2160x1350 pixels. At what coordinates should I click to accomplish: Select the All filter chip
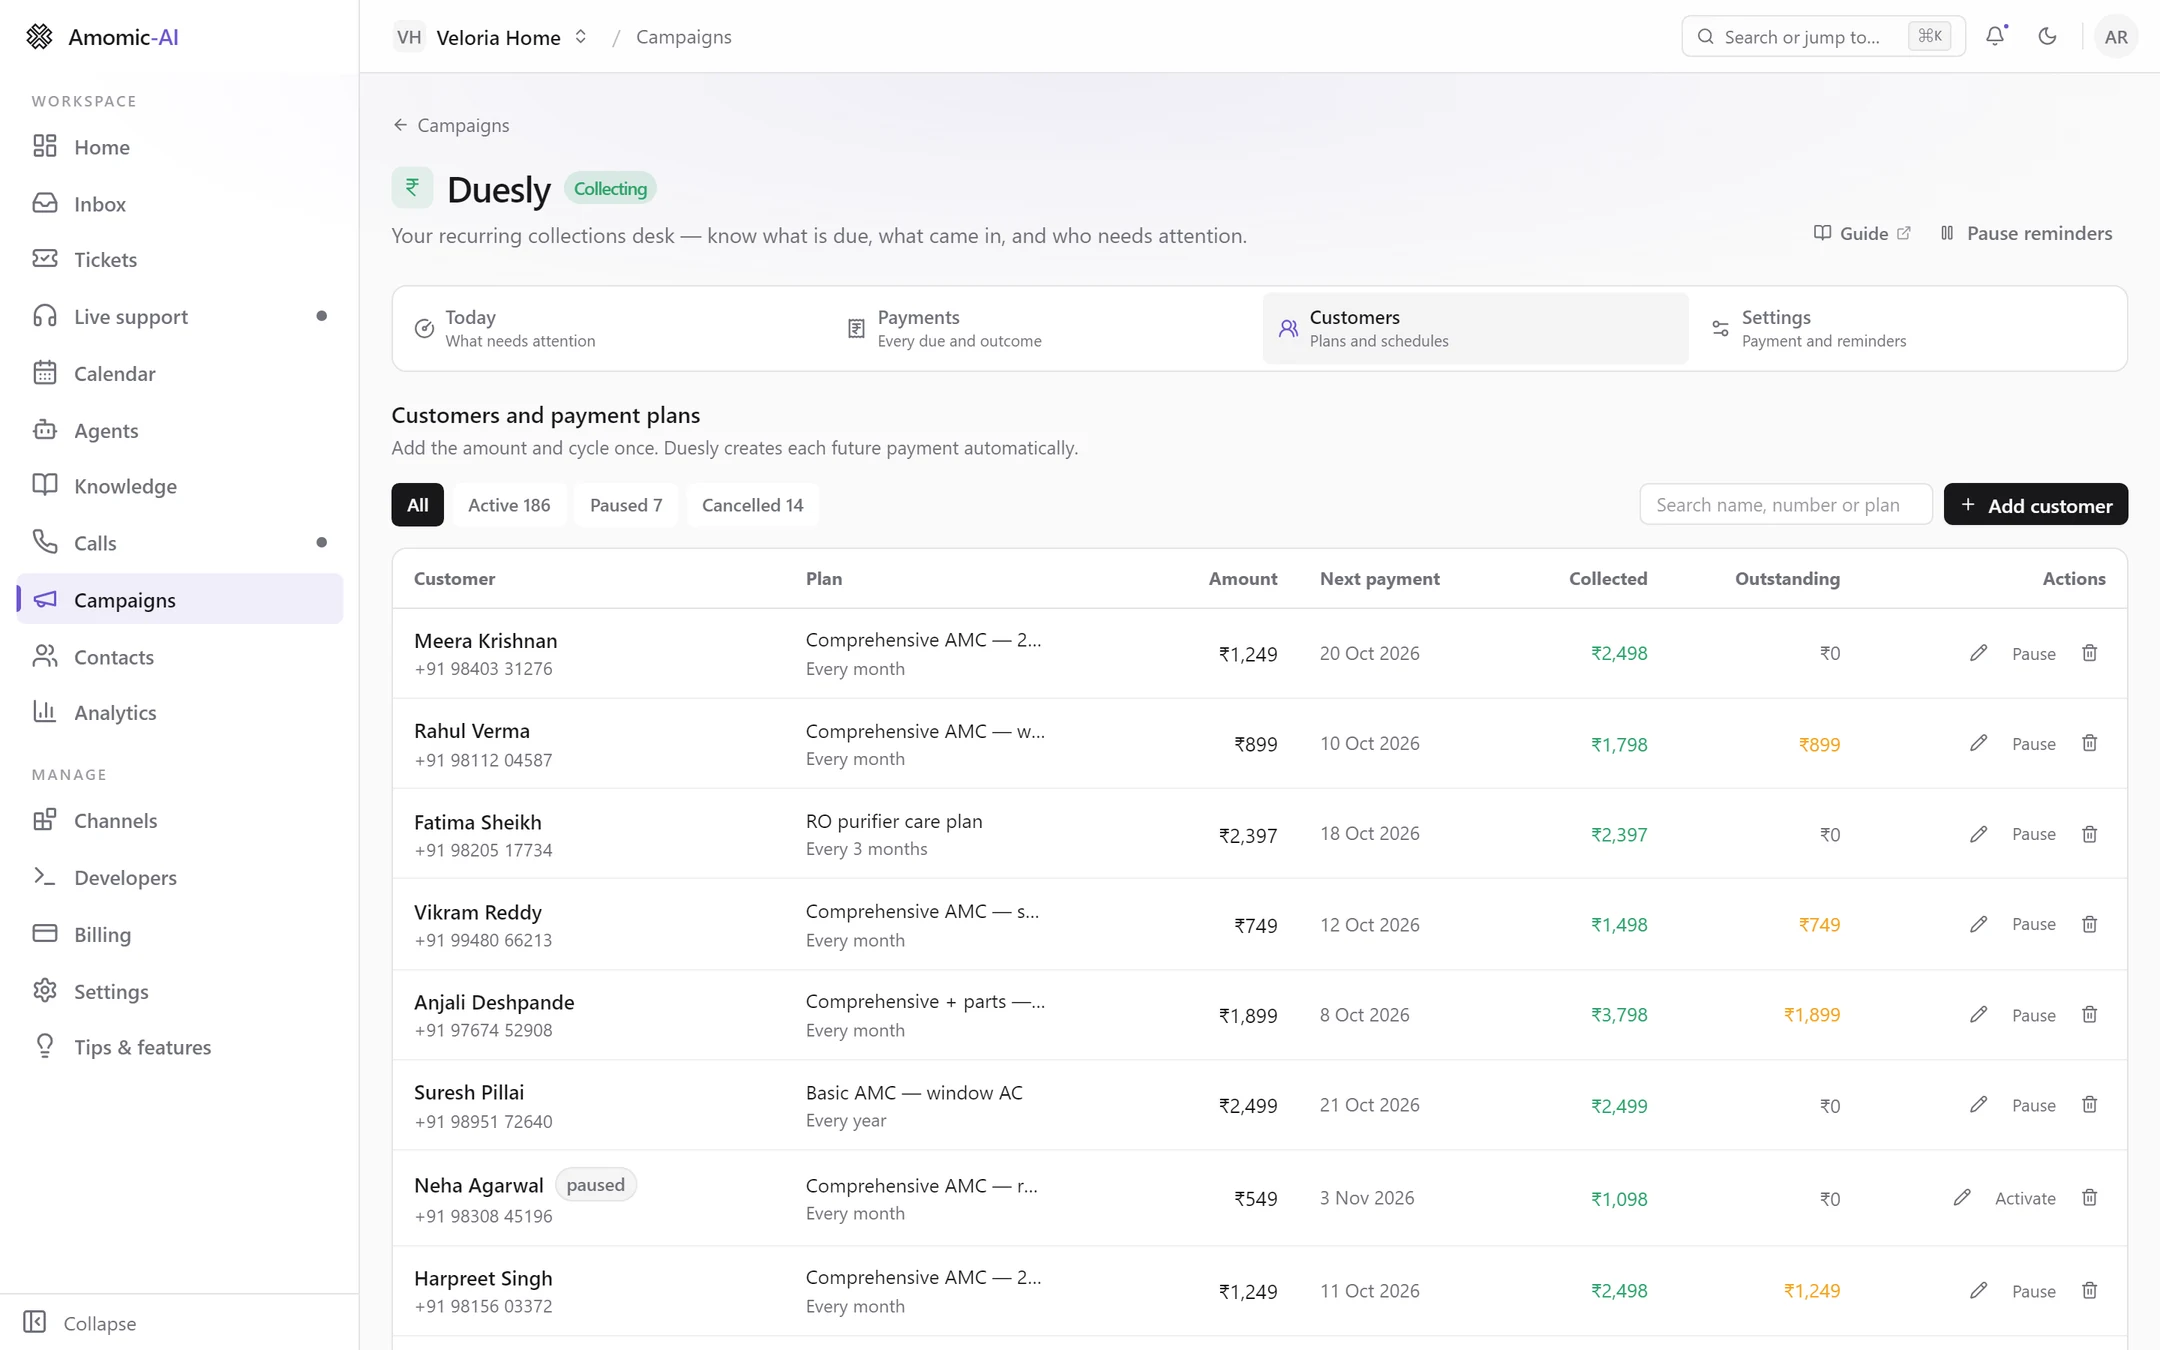pos(417,505)
